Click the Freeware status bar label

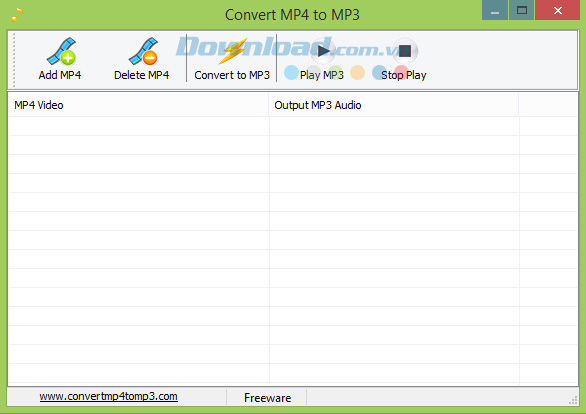pos(268,398)
